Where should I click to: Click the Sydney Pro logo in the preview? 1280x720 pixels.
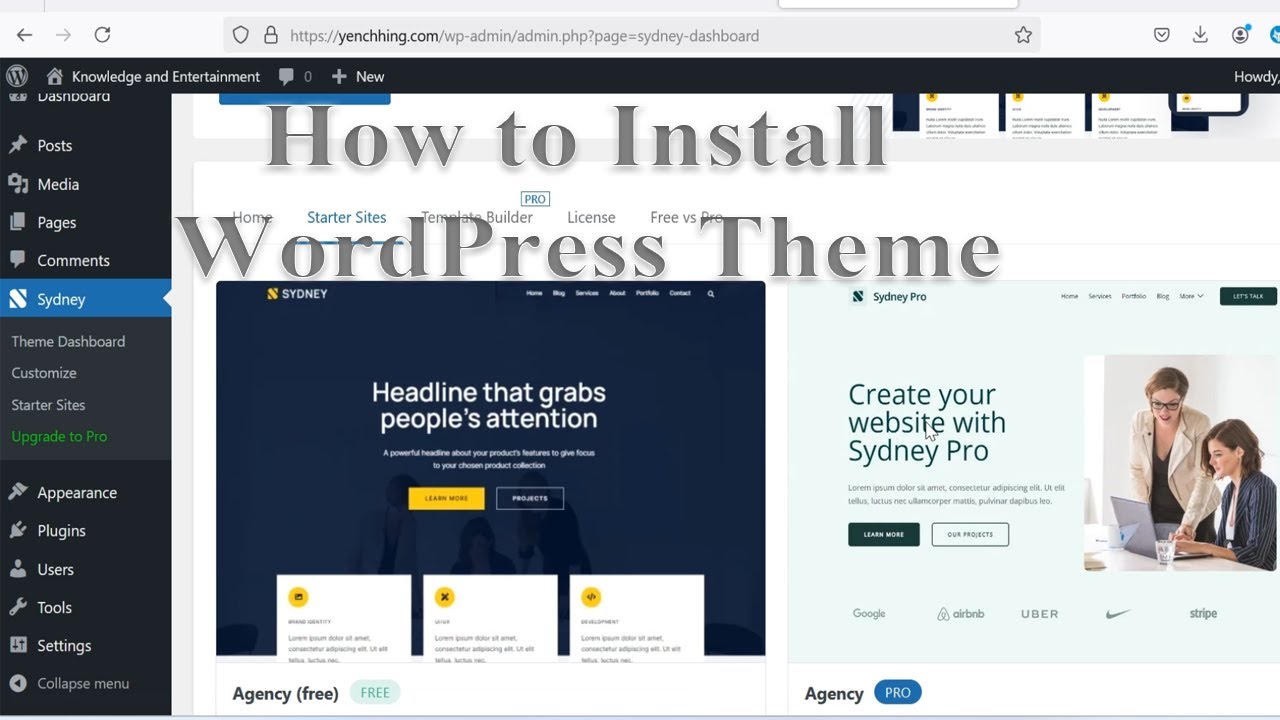(889, 296)
